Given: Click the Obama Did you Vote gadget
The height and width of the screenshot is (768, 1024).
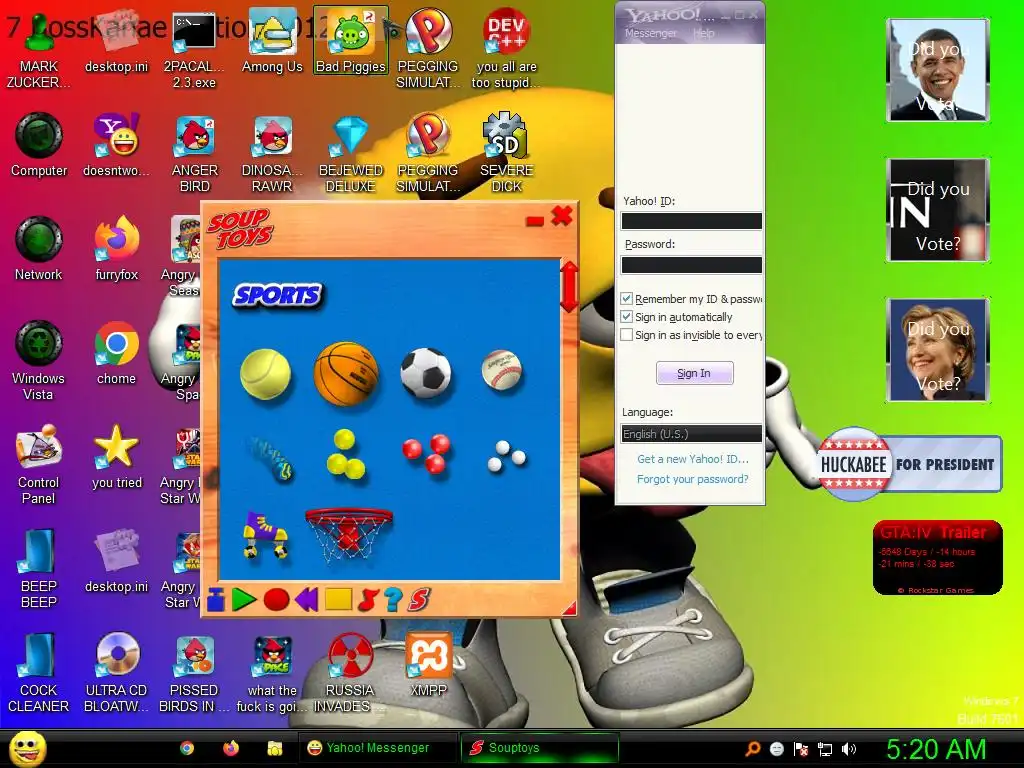Looking at the screenshot, I should tap(938, 70).
